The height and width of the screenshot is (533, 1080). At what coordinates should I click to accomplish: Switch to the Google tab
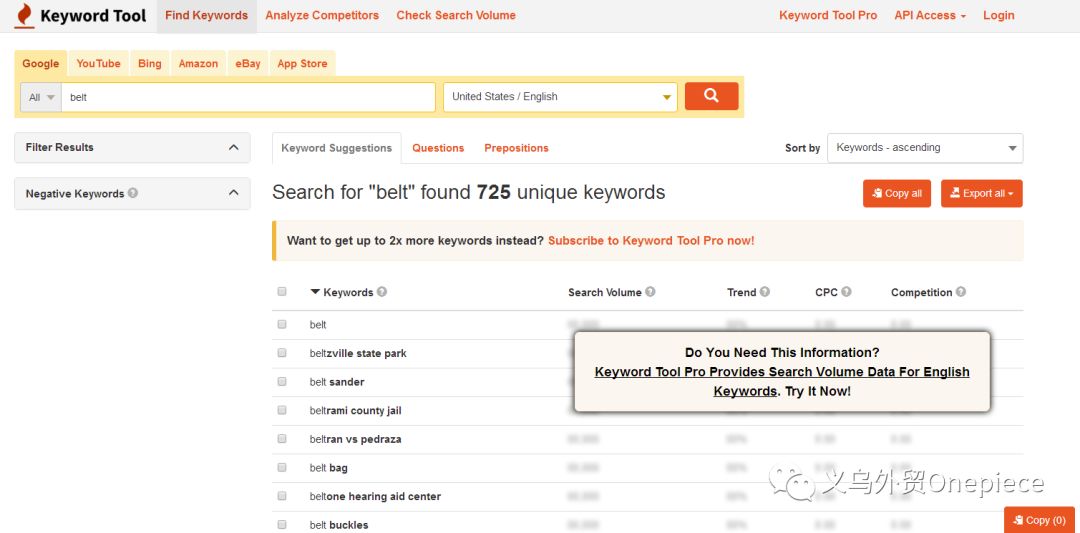coord(41,63)
